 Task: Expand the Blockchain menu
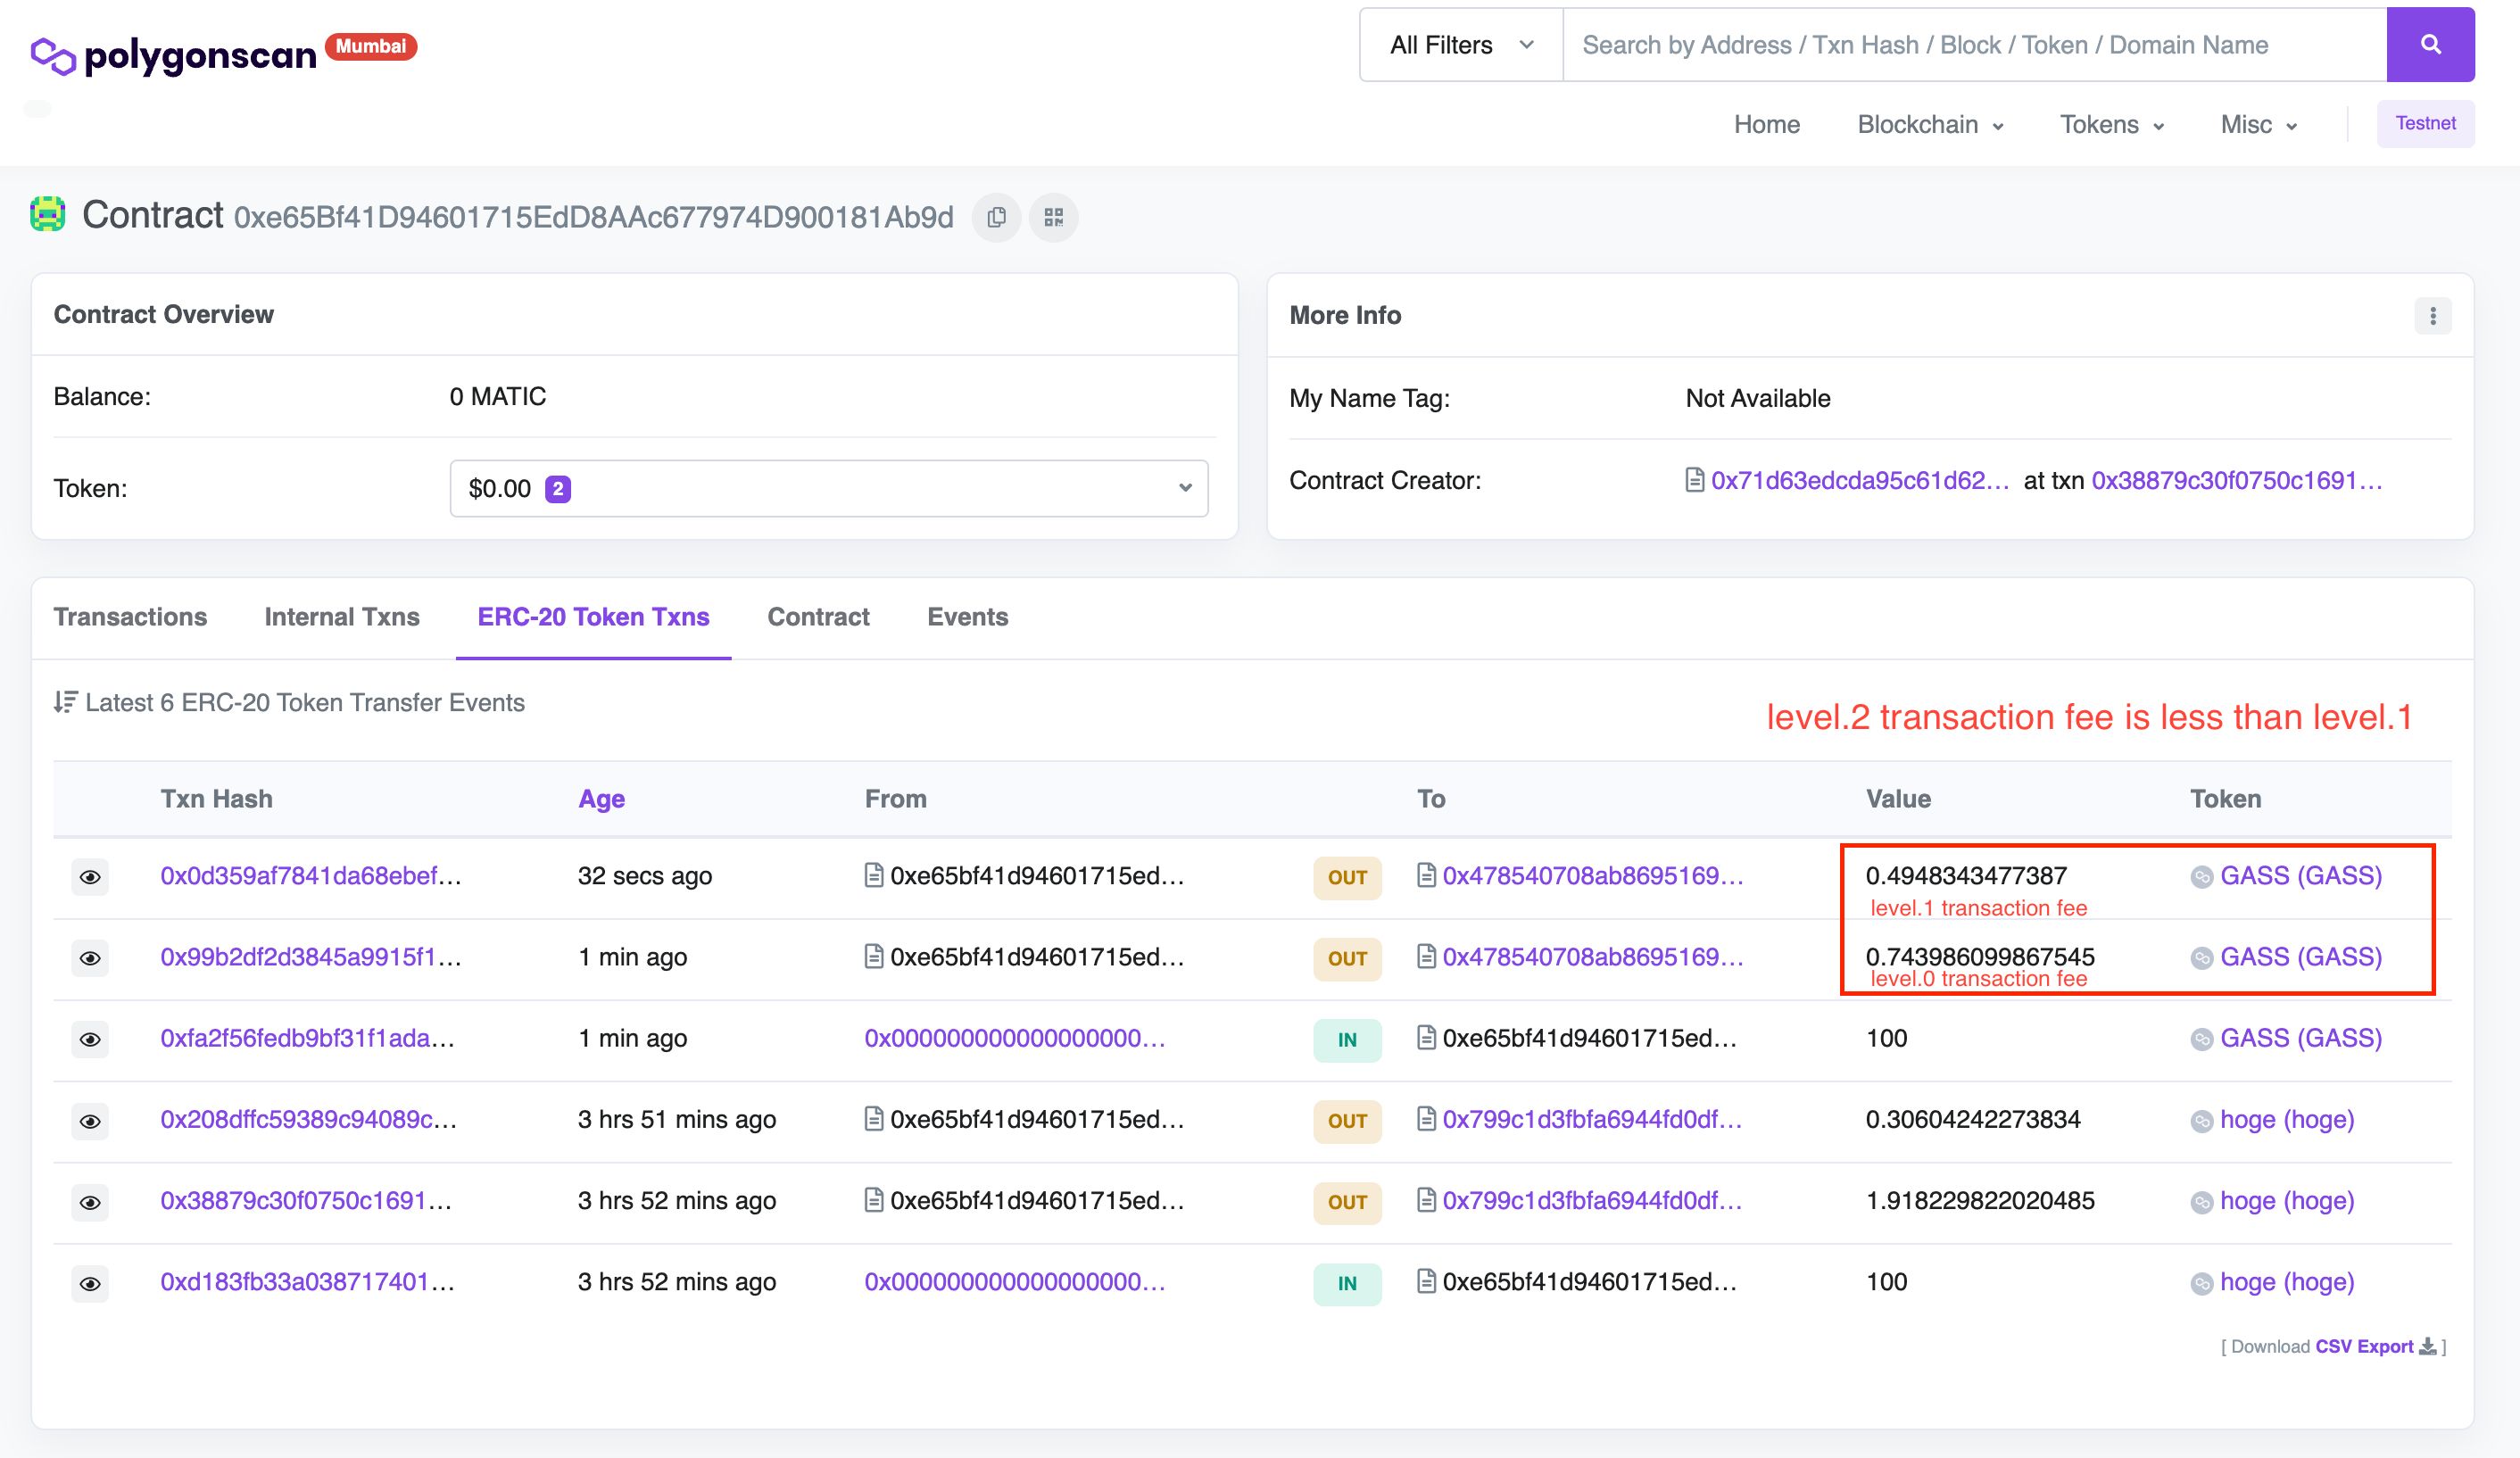point(1930,124)
